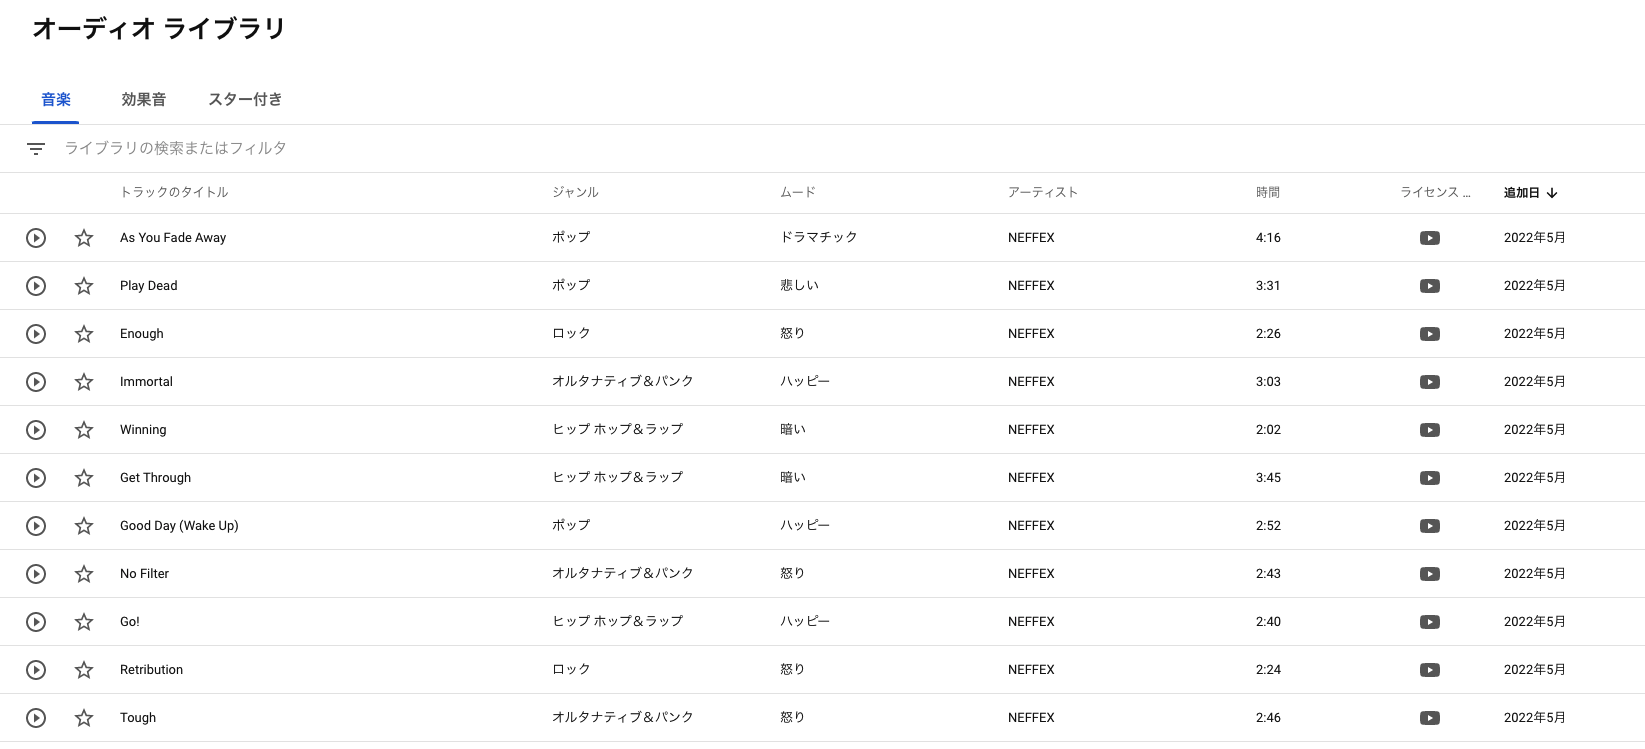Play the track As You Fade Away

click(x=36, y=238)
